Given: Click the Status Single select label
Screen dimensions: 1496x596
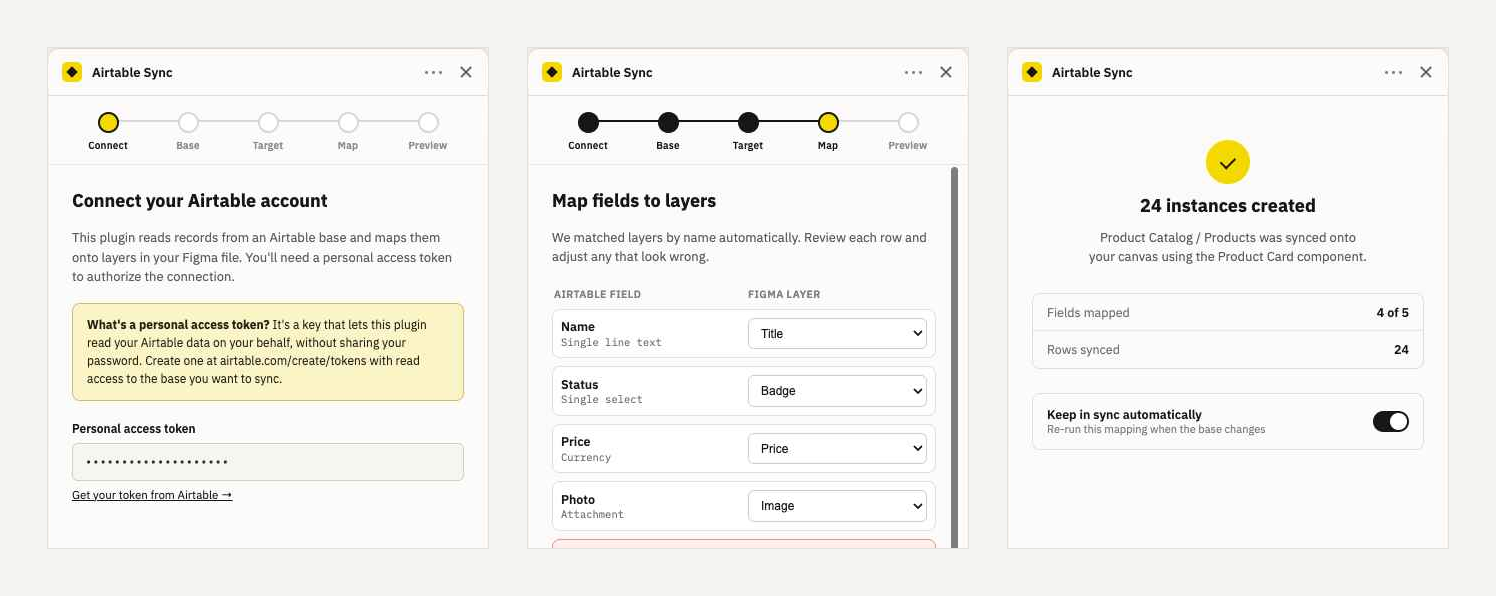Looking at the screenshot, I should (x=602, y=391).
